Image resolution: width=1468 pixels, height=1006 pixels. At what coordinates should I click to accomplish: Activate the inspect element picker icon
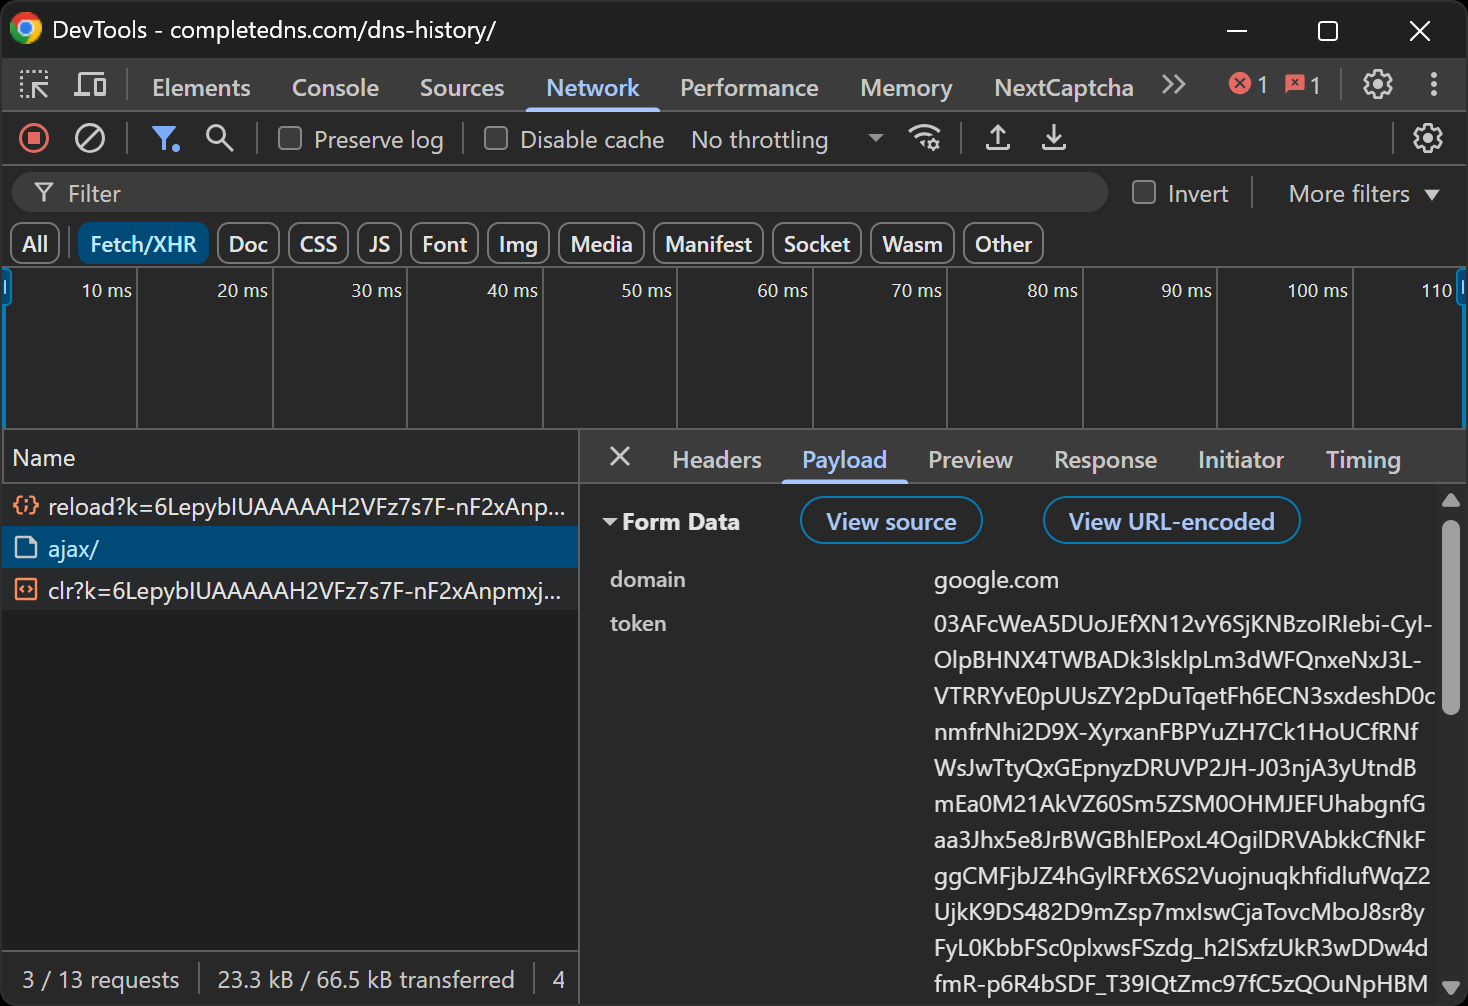pyautogui.click(x=34, y=85)
